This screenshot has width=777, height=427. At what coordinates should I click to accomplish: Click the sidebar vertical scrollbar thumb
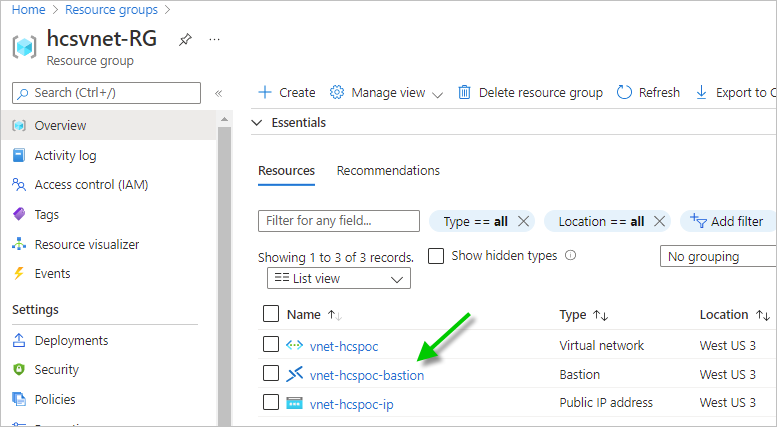pos(224,275)
